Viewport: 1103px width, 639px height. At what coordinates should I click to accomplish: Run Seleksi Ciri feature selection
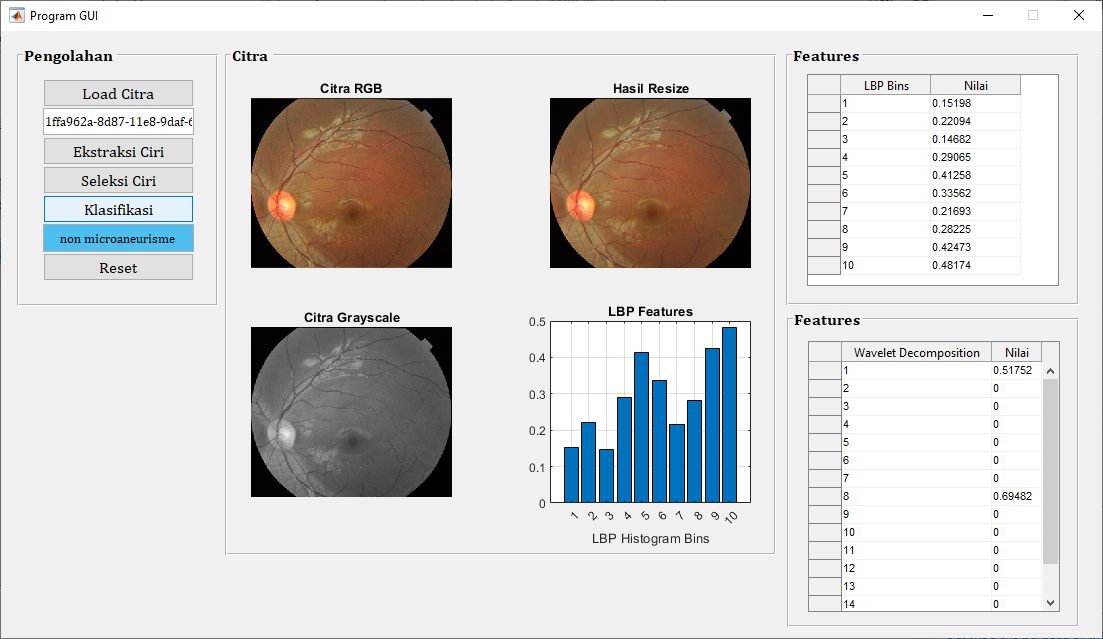tap(118, 181)
